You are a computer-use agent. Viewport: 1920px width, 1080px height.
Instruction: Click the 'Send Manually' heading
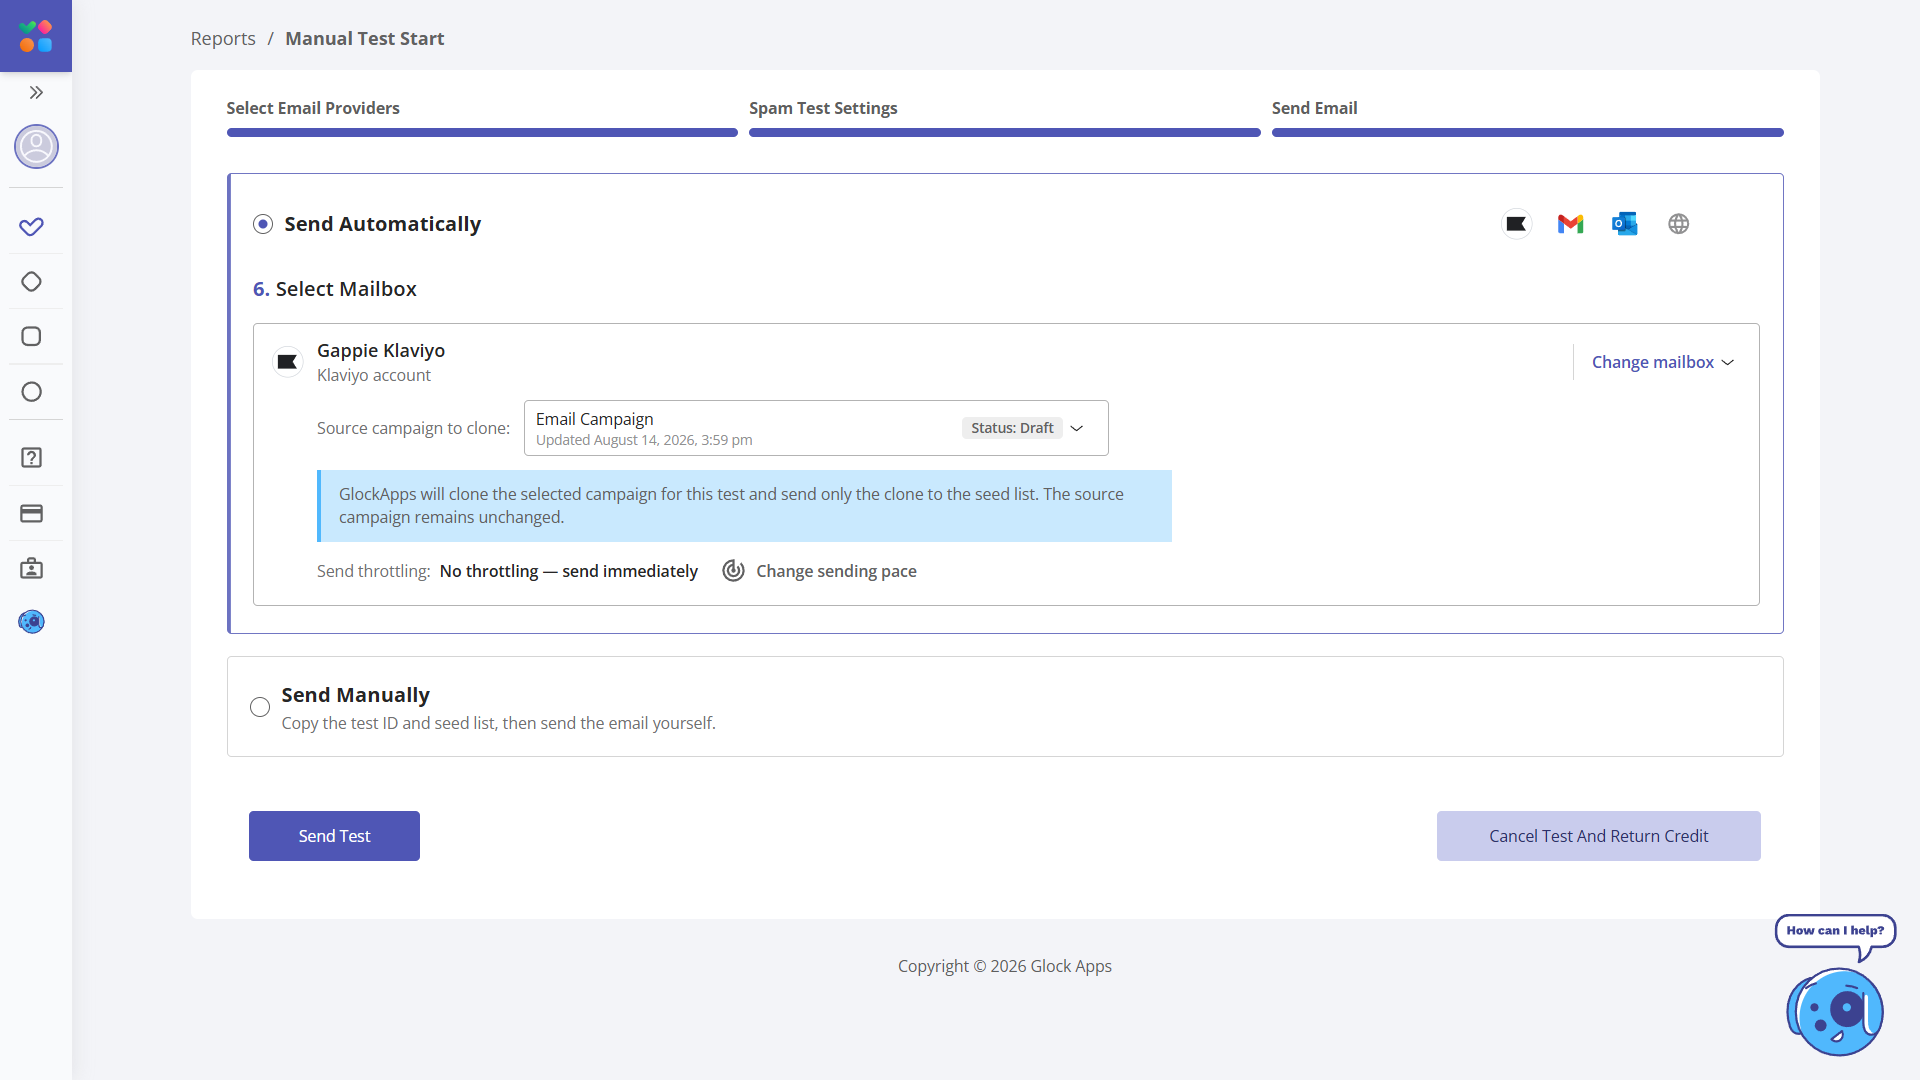coord(355,695)
